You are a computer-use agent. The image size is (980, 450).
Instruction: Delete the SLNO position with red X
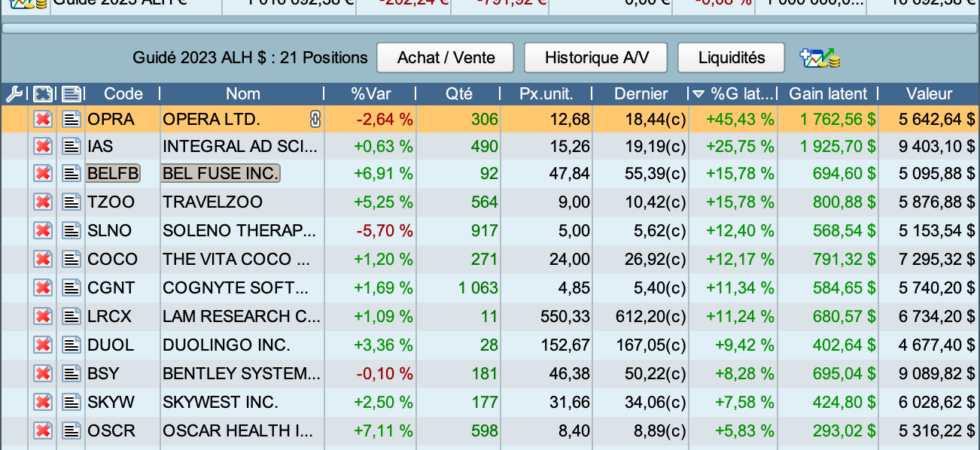pyautogui.click(x=42, y=231)
